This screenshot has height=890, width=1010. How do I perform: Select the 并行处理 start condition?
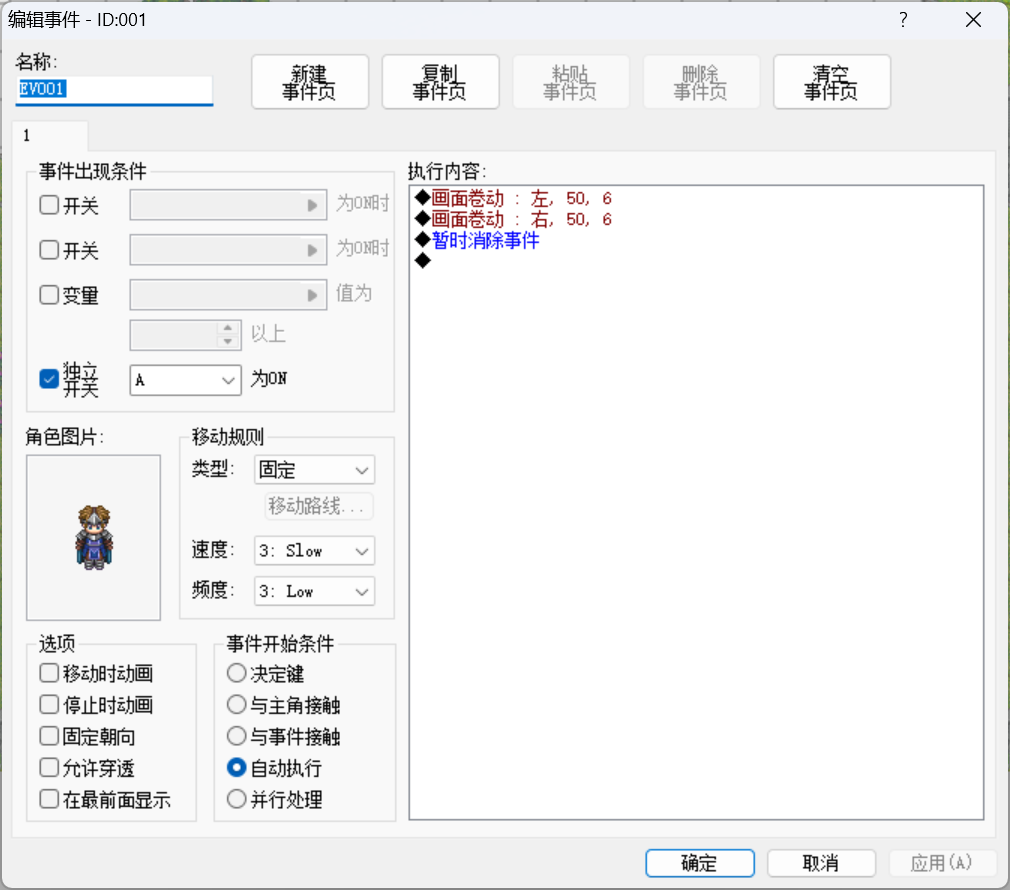pyautogui.click(x=236, y=800)
